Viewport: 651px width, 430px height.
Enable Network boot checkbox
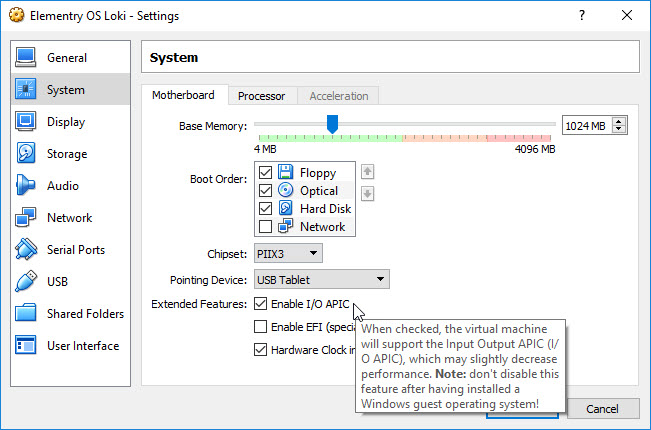pyautogui.click(x=265, y=227)
